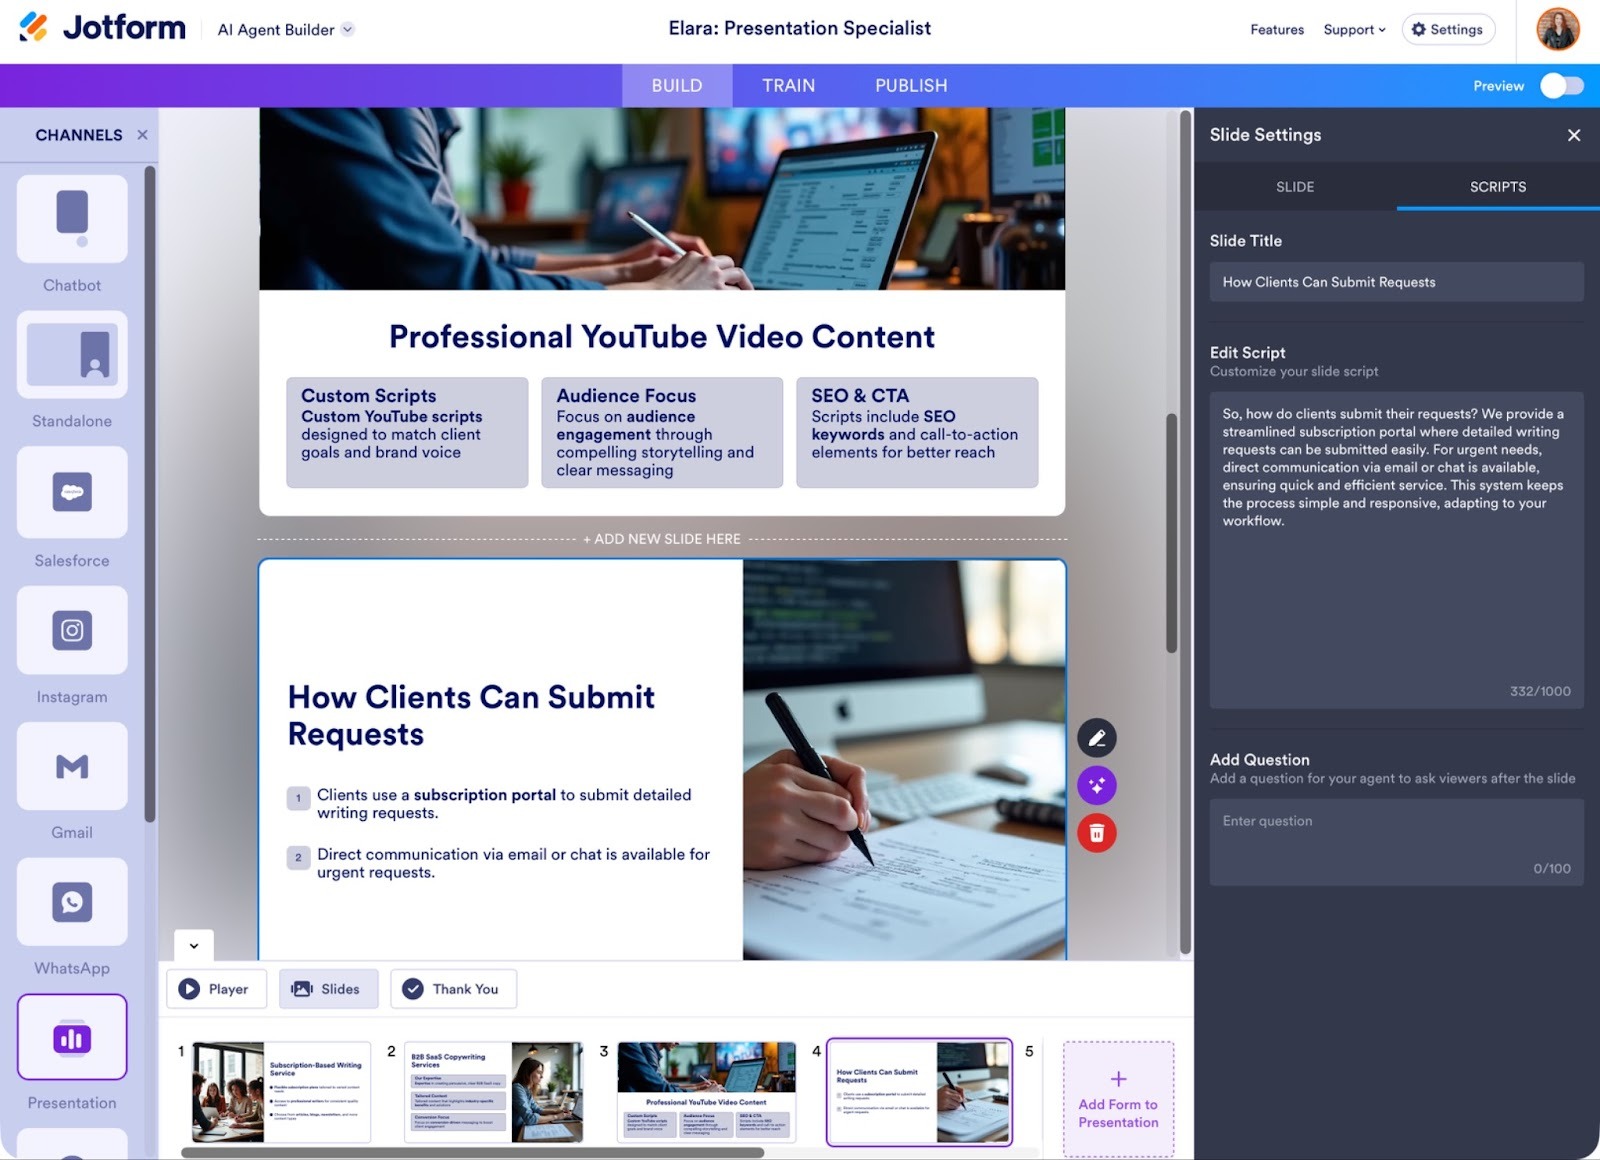Delete the slide using the trash icon
1600x1160 pixels.
1096,832
